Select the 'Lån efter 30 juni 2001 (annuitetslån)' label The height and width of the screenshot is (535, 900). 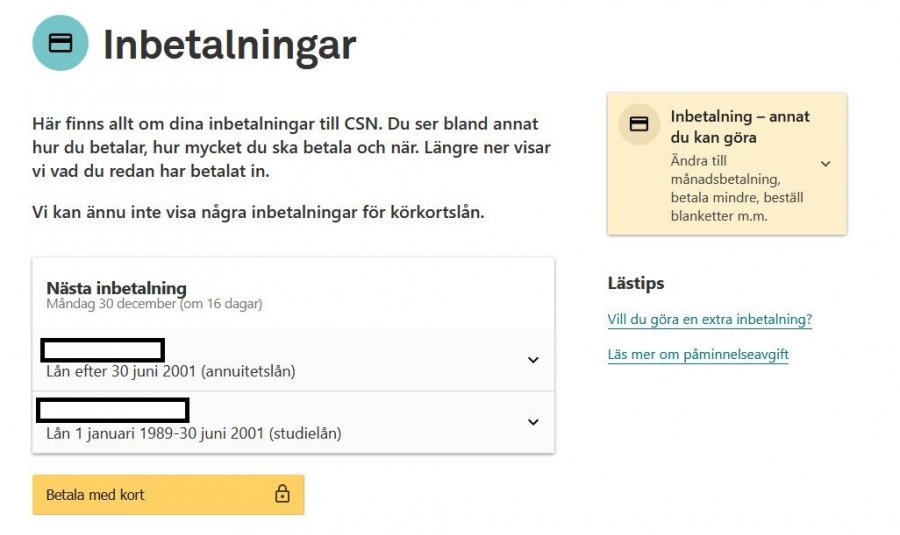(171, 372)
